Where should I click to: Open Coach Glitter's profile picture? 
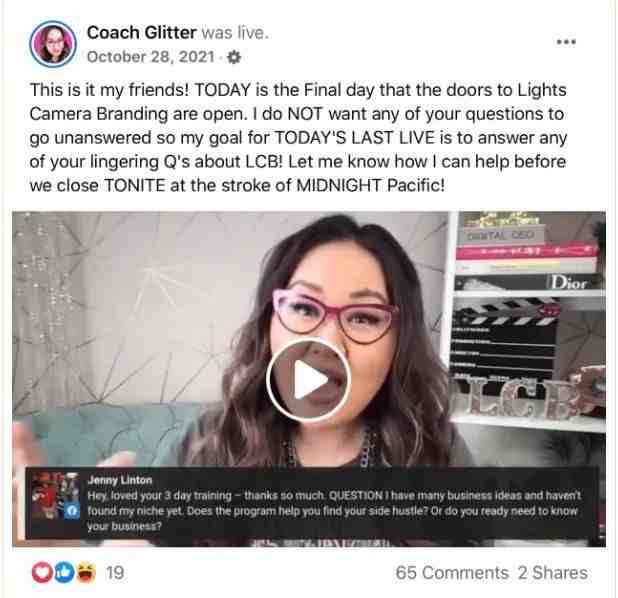pos(53,44)
